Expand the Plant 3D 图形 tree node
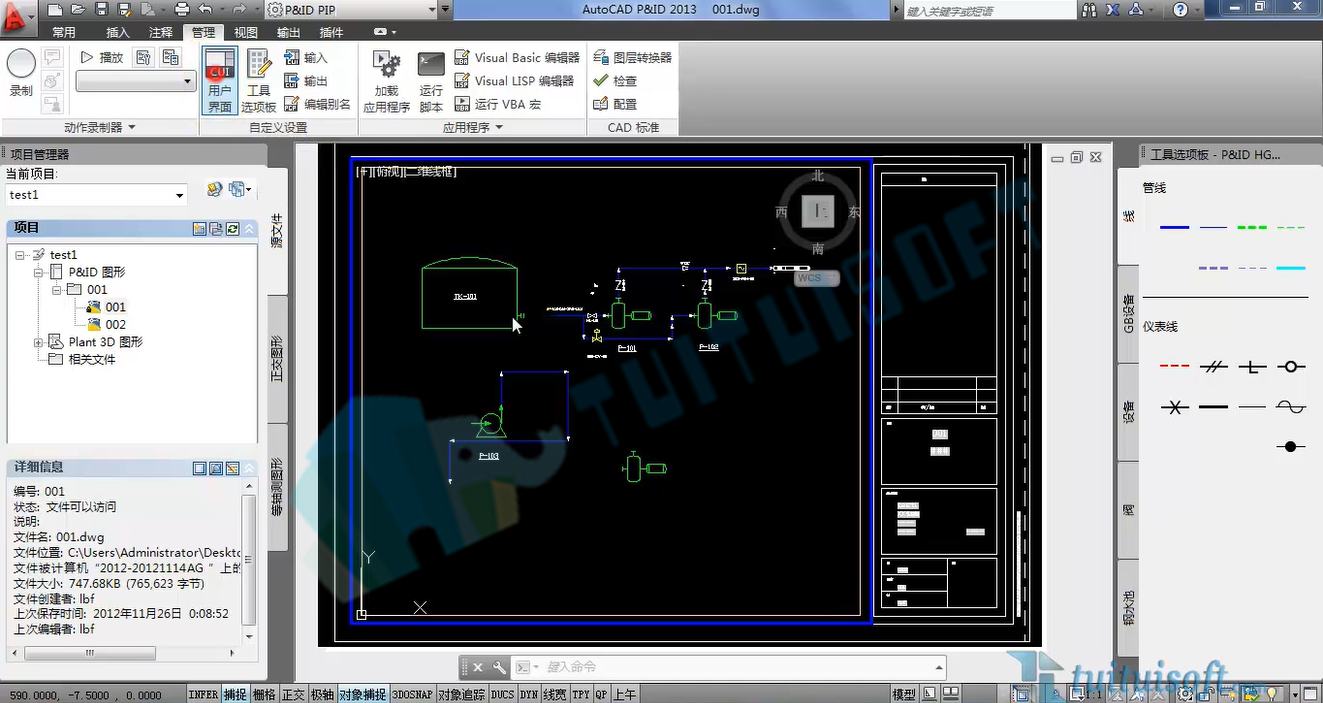This screenshot has width=1323, height=703. [x=39, y=342]
